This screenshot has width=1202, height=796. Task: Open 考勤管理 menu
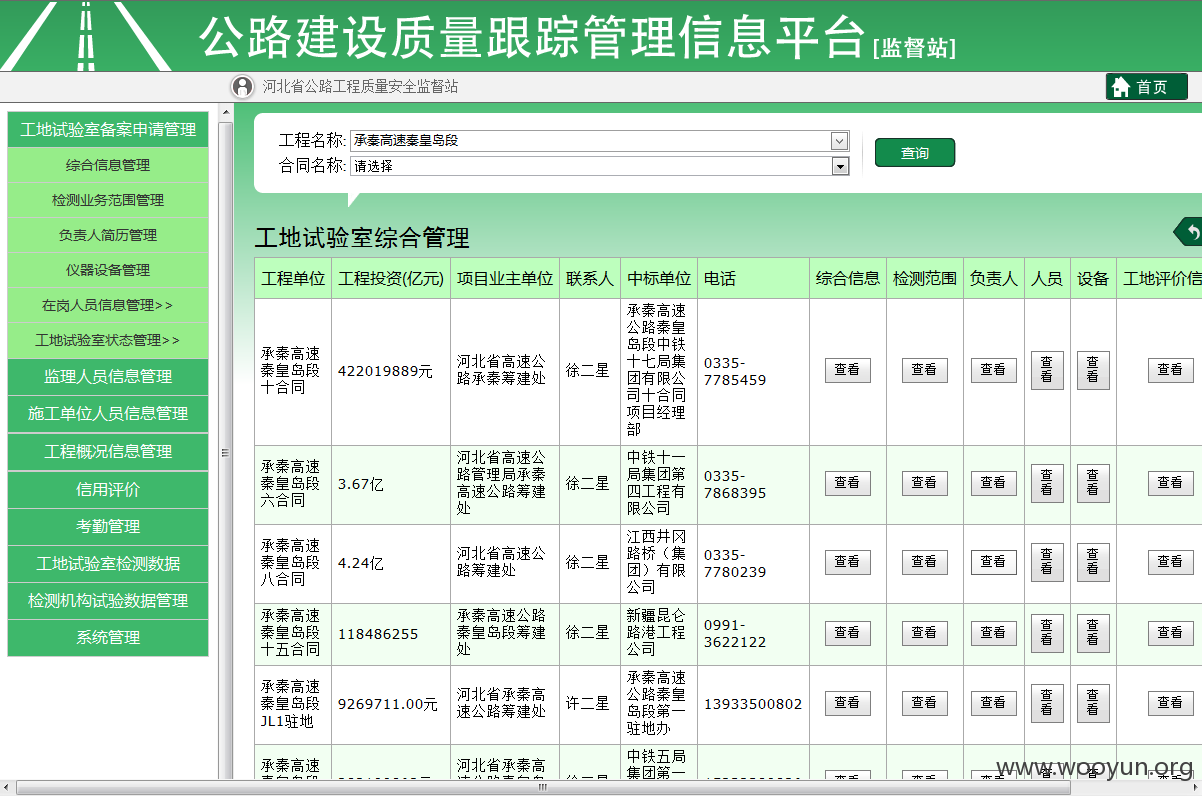coord(108,526)
